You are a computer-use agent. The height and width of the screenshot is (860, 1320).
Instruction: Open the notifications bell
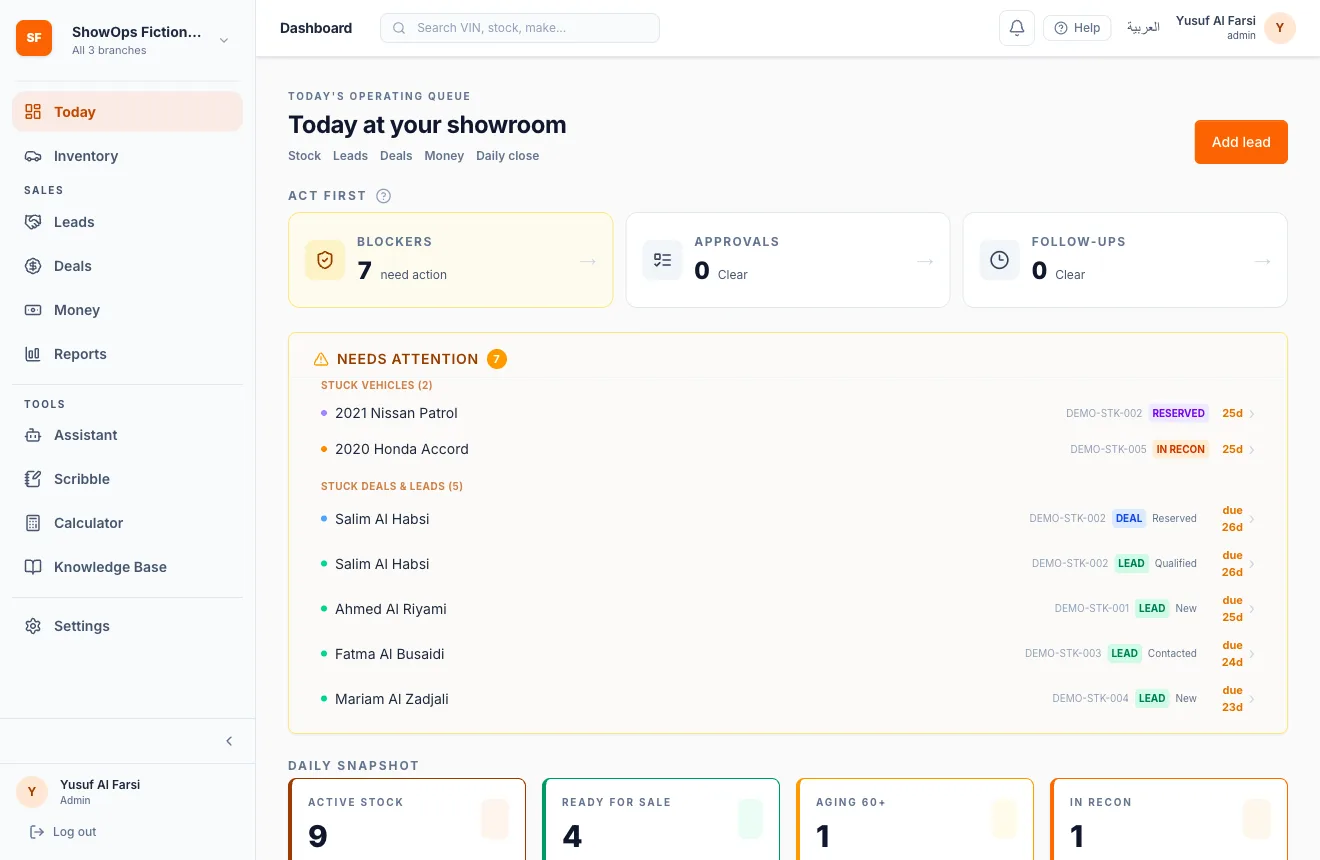1017,28
